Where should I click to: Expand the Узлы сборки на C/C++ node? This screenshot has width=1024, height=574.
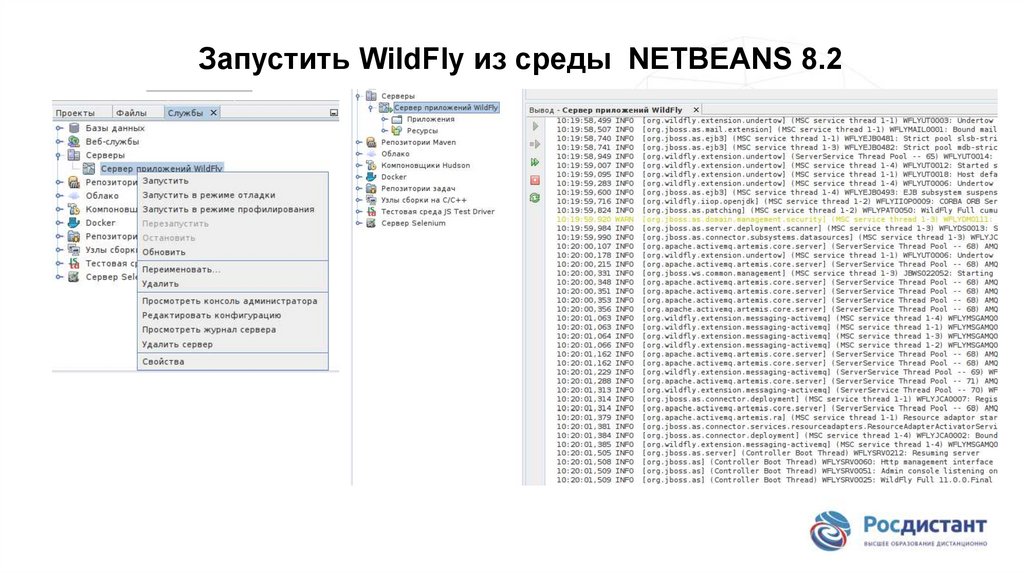(x=359, y=200)
